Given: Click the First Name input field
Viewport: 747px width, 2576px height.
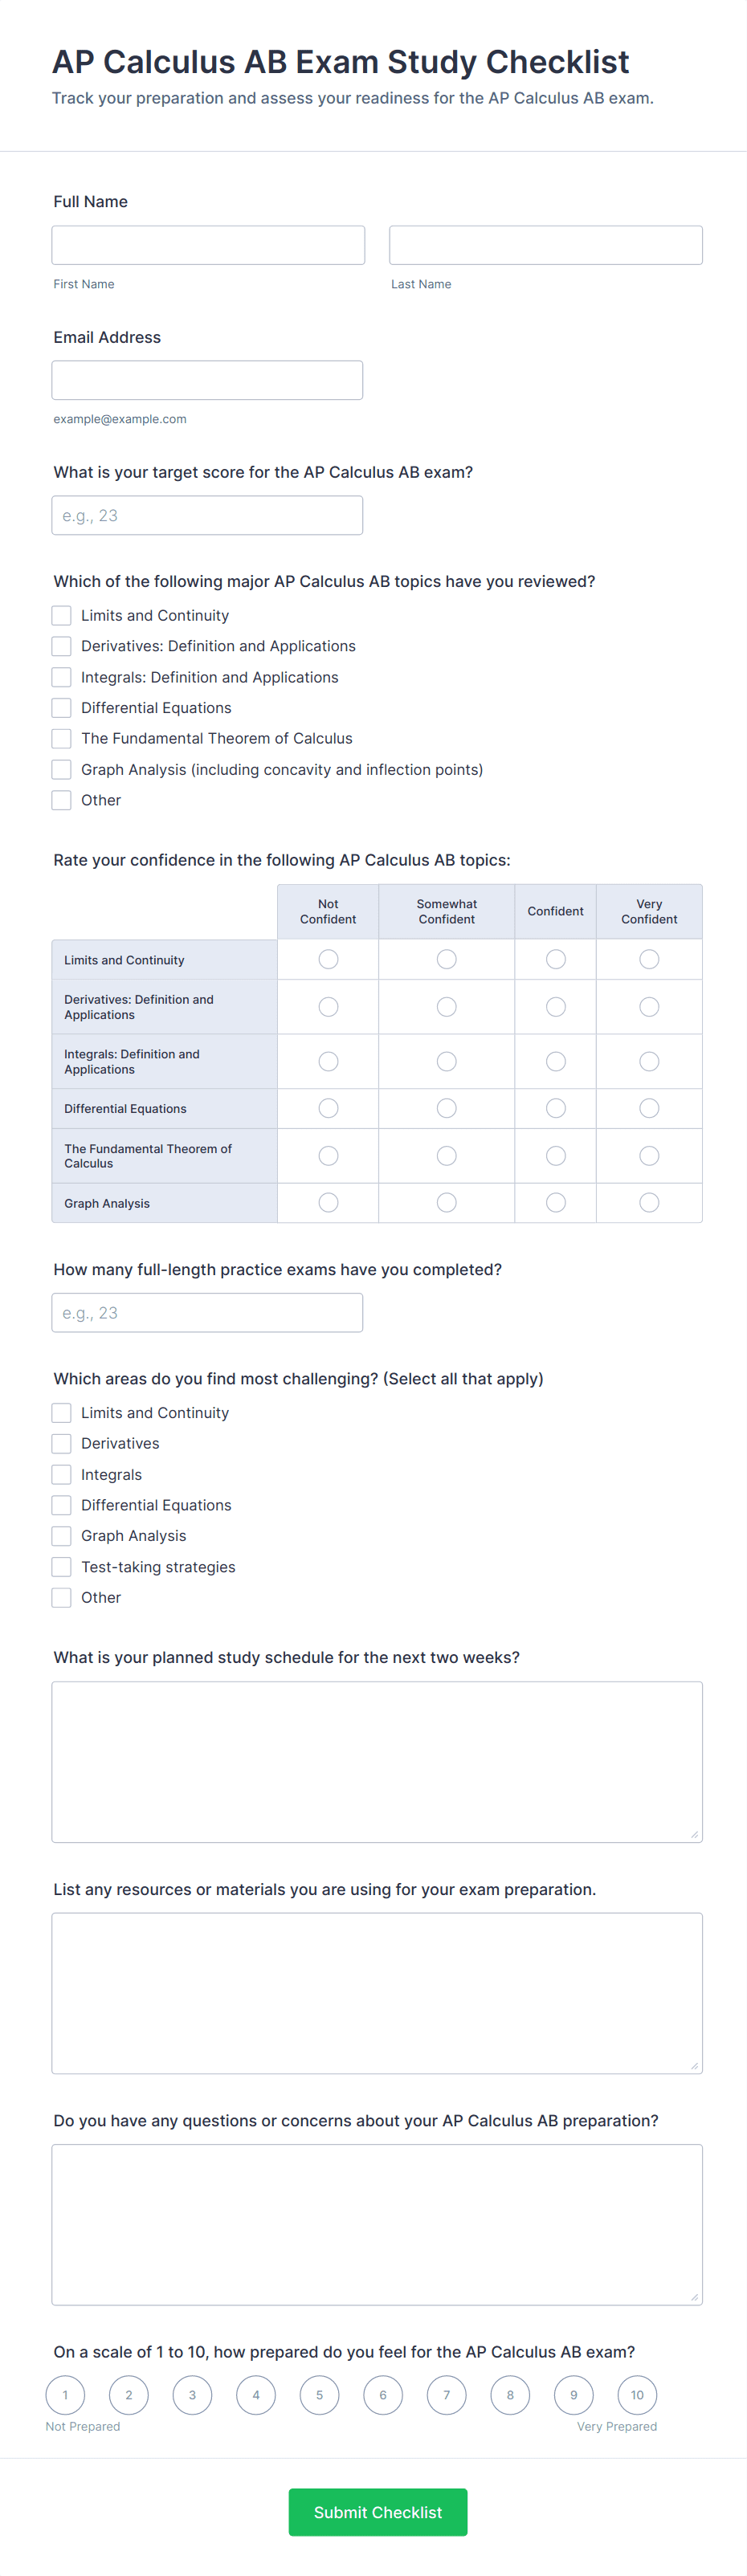Looking at the screenshot, I should point(208,245).
